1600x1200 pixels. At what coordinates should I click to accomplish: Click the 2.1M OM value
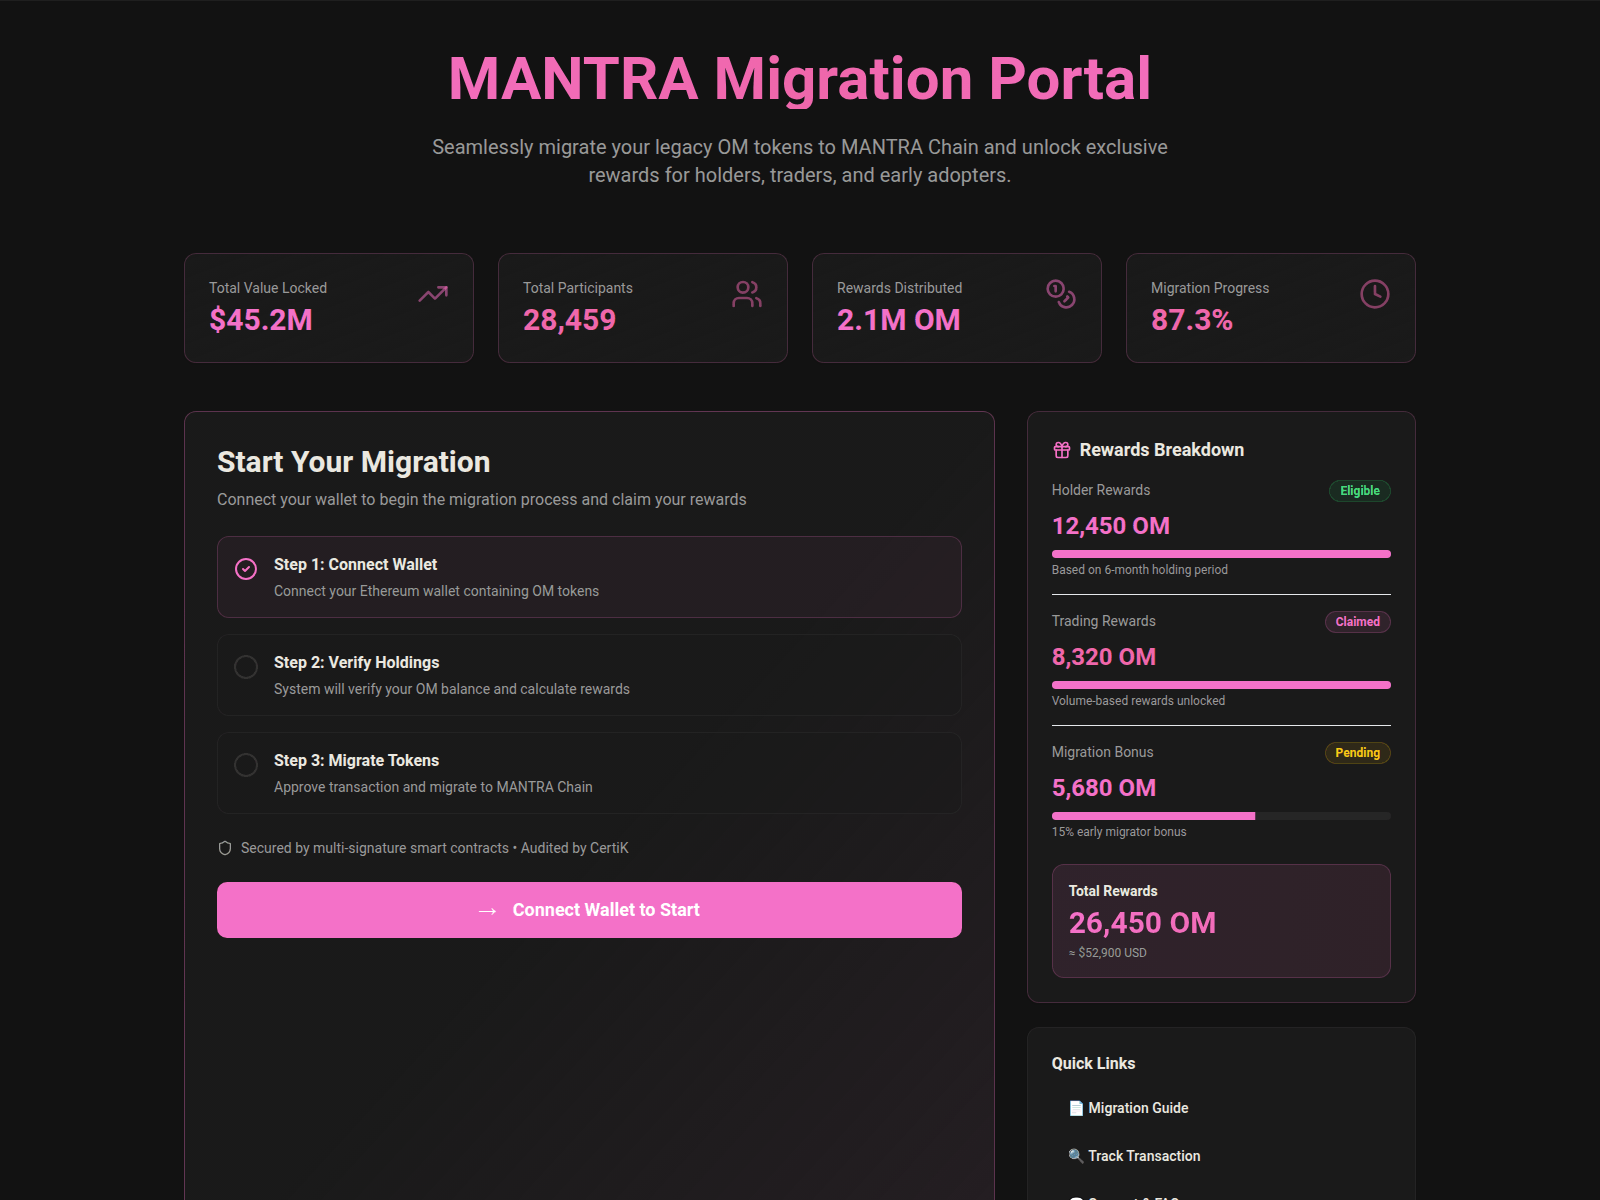898,320
